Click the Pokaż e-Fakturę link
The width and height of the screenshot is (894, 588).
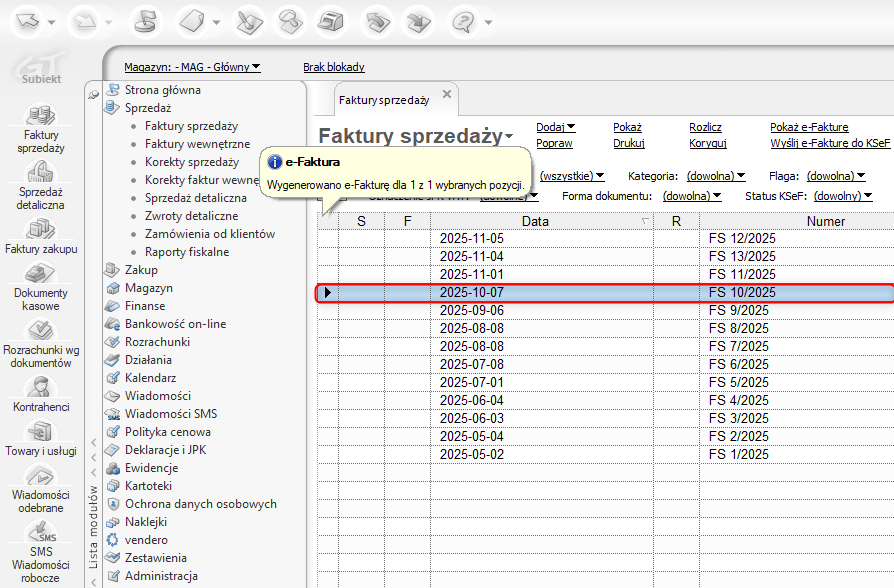pyautogui.click(x=808, y=127)
